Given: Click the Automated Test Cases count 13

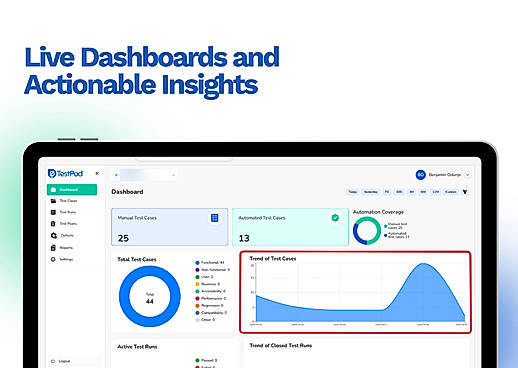Looking at the screenshot, I should 244,238.
